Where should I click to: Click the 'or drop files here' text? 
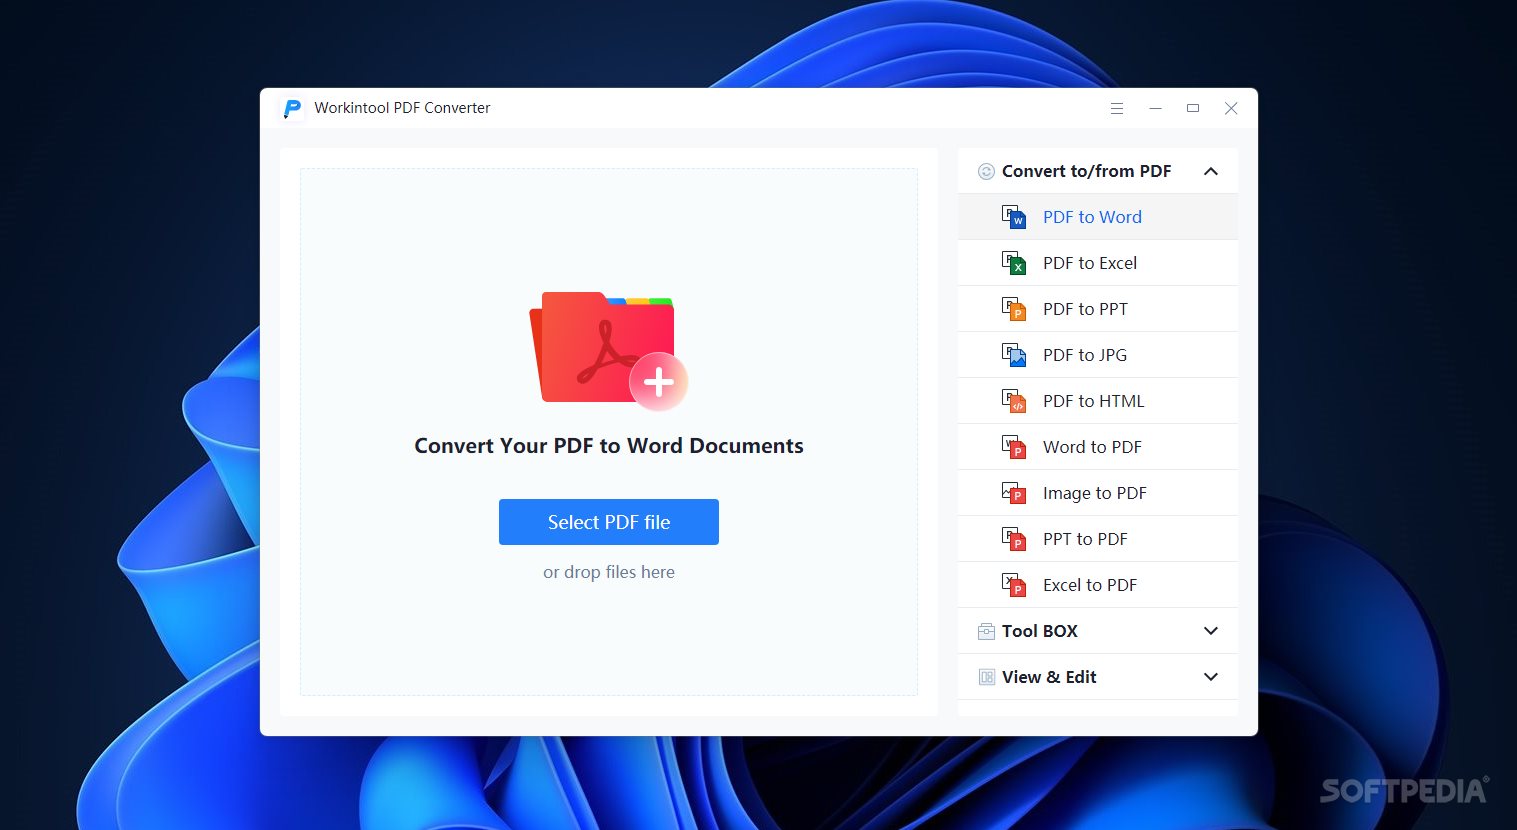pos(609,572)
